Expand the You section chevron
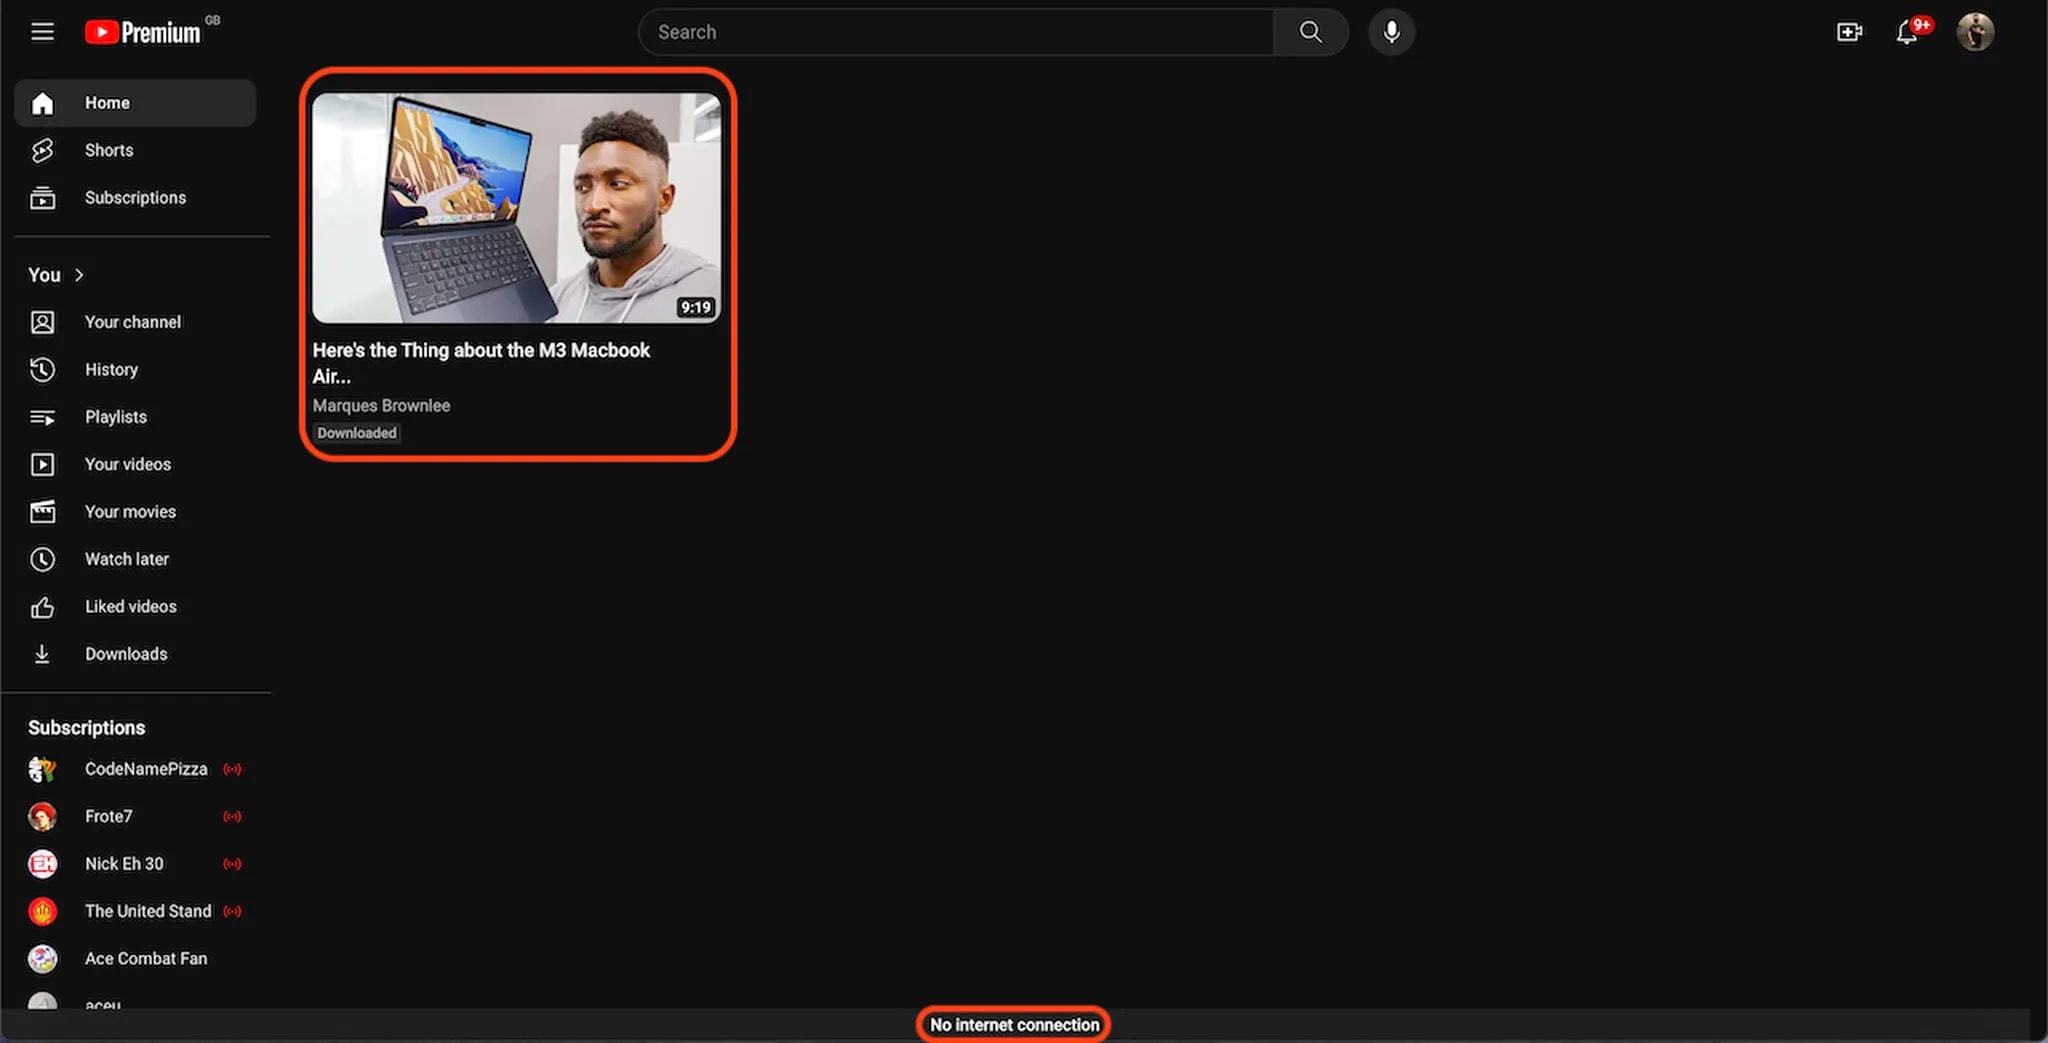The height and width of the screenshot is (1043, 2048). pyautogui.click(x=79, y=275)
